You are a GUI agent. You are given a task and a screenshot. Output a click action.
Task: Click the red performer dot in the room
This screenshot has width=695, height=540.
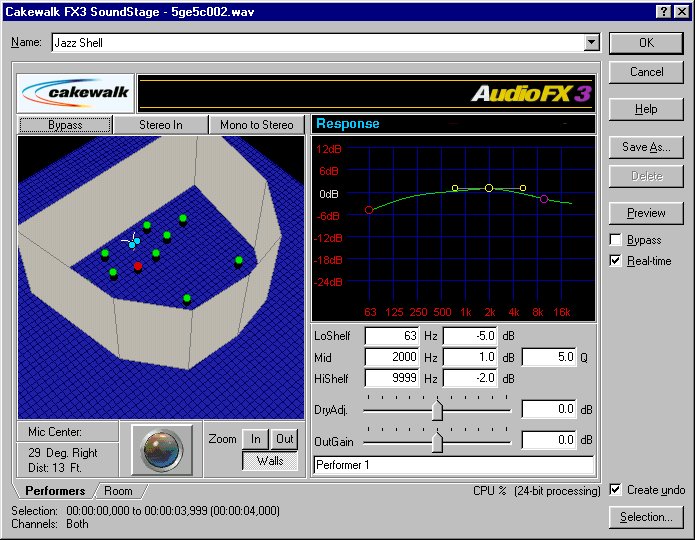(x=138, y=267)
